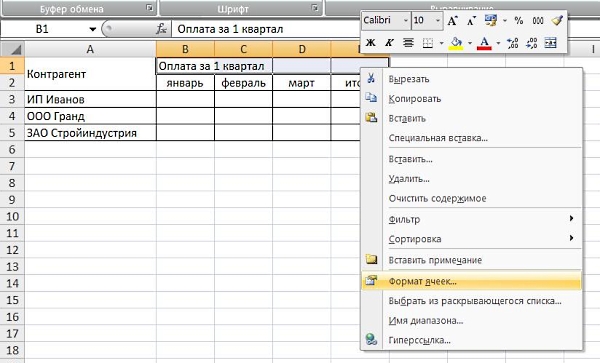The width and height of the screenshot is (600, 363).
Task: Choose Вставить with the clipboard icon
Action: pos(471,118)
